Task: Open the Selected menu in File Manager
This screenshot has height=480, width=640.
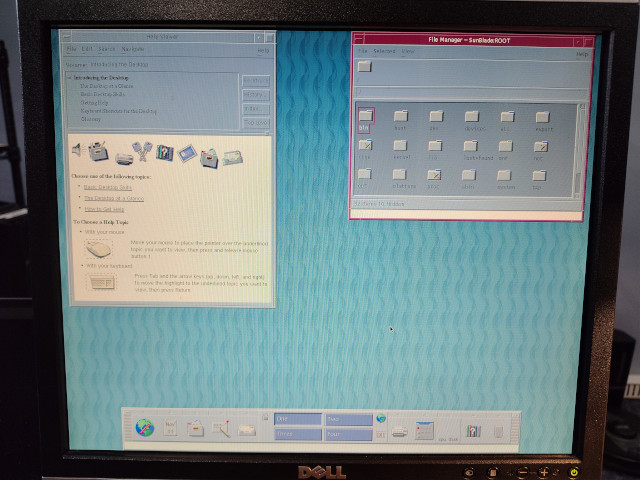Action: tap(382, 51)
